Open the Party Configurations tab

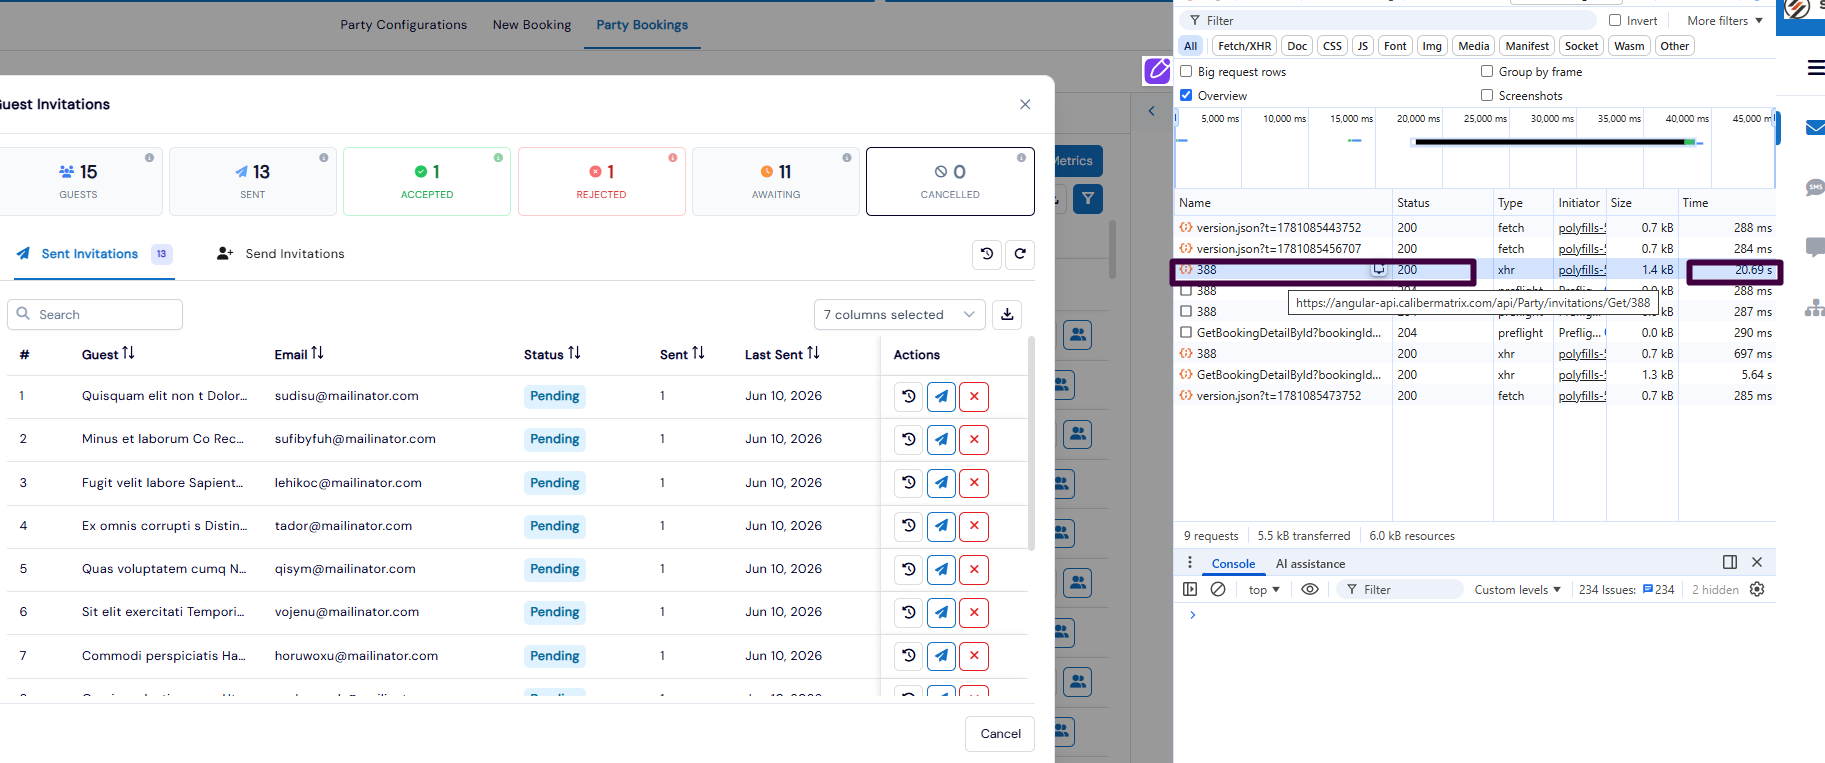pyautogui.click(x=403, y=25)
